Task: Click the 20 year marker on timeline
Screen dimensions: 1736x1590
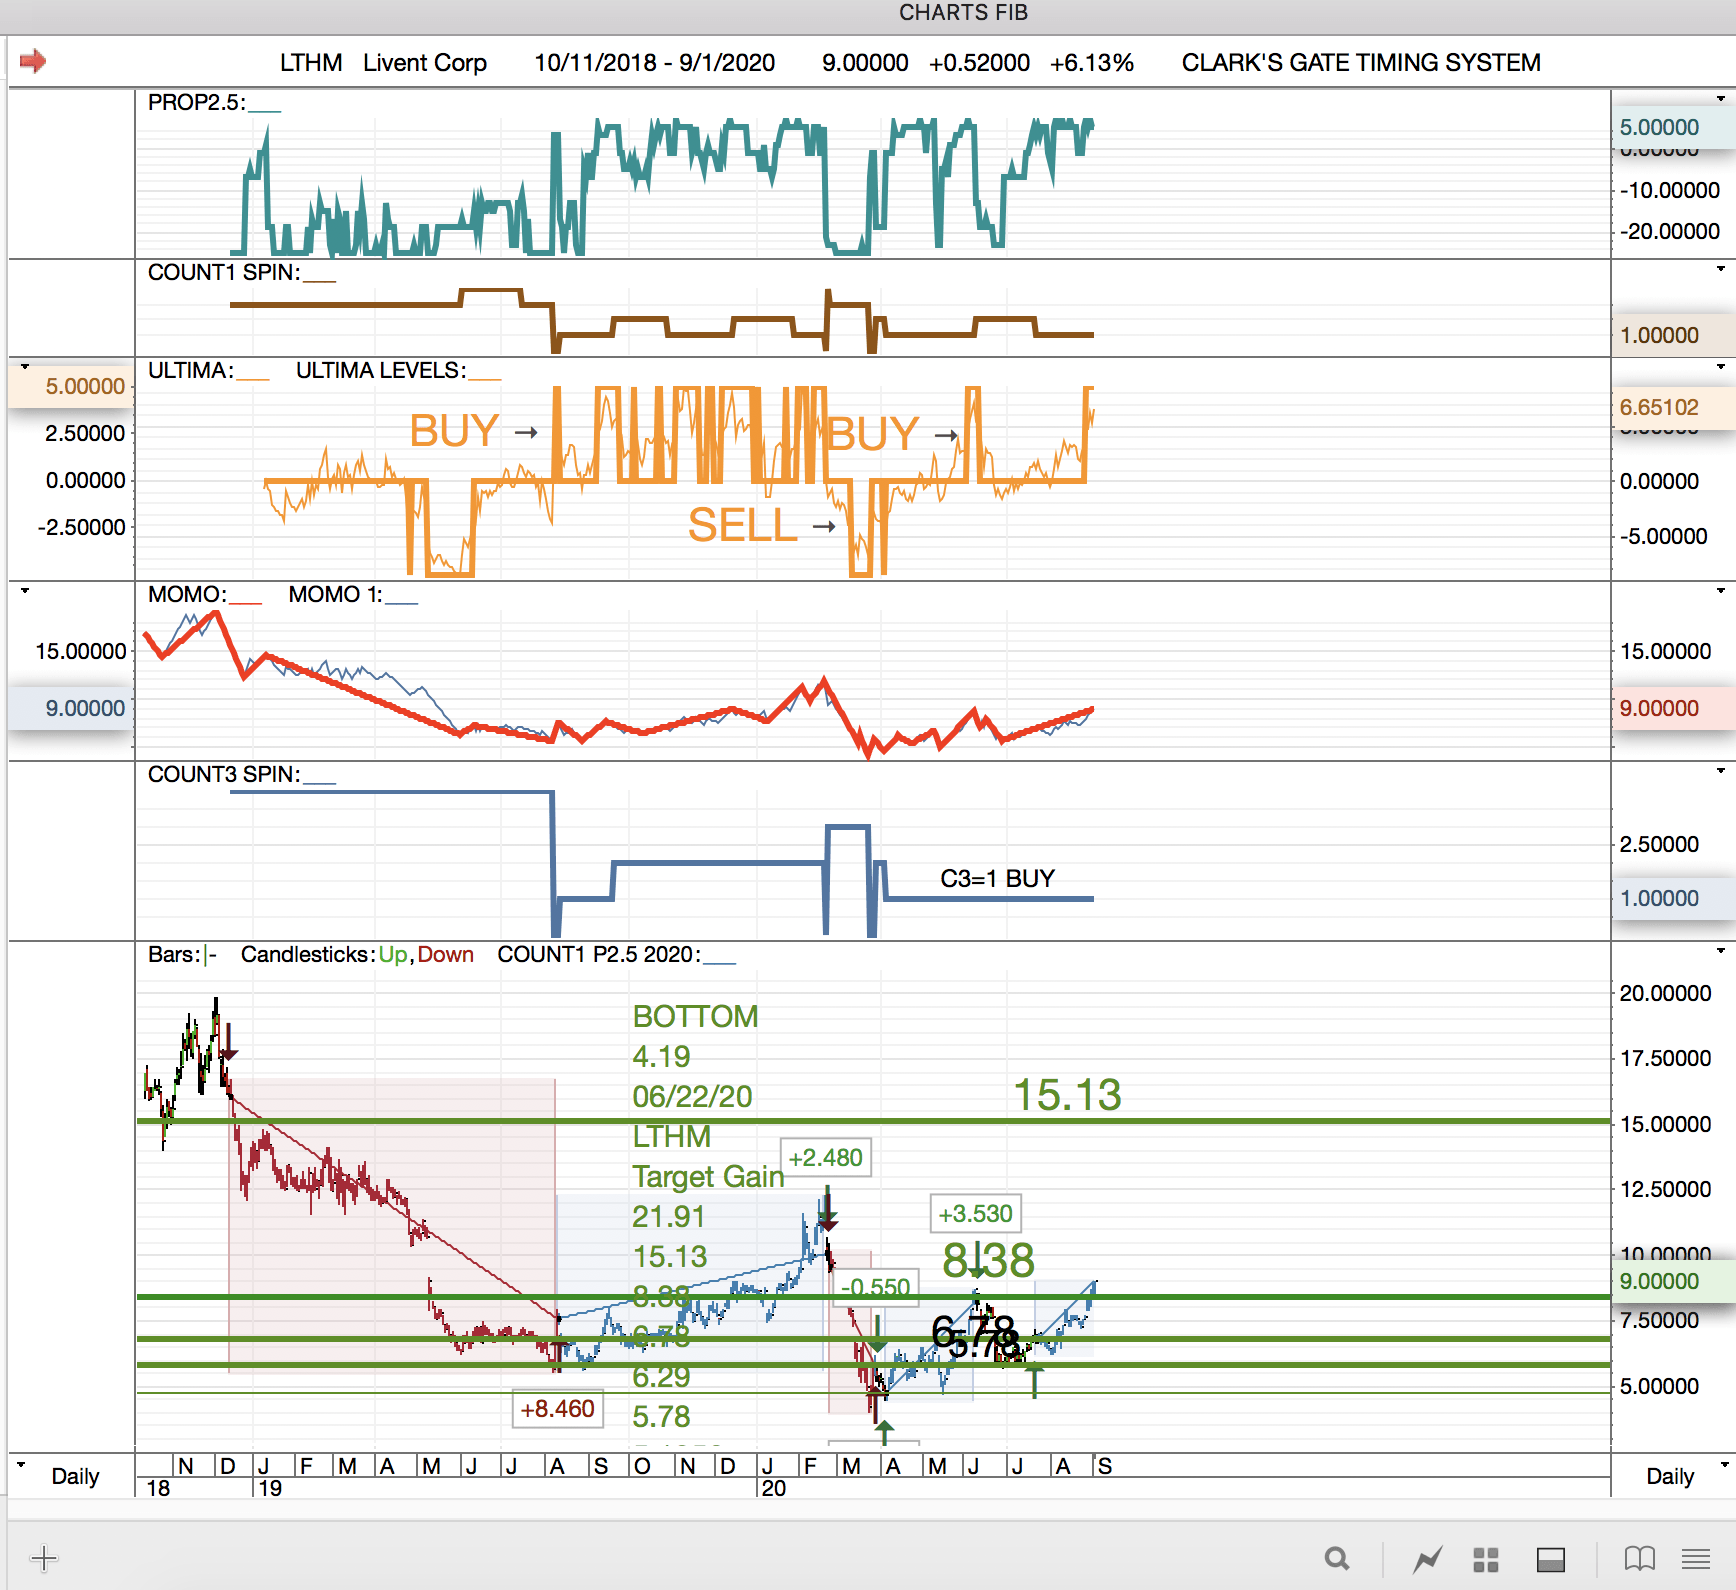Action: [x=773, y=1488]
